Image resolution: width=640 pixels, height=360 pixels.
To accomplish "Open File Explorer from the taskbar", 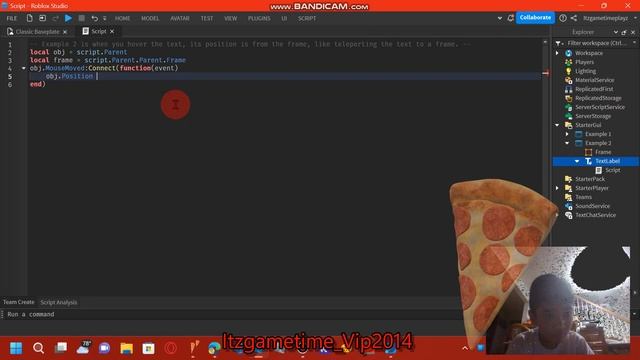I will pyautogui.click(x=127, y=348).
